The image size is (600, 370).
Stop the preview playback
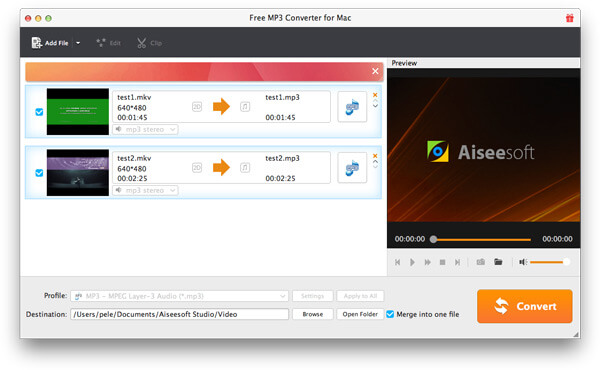coord(442,262)
